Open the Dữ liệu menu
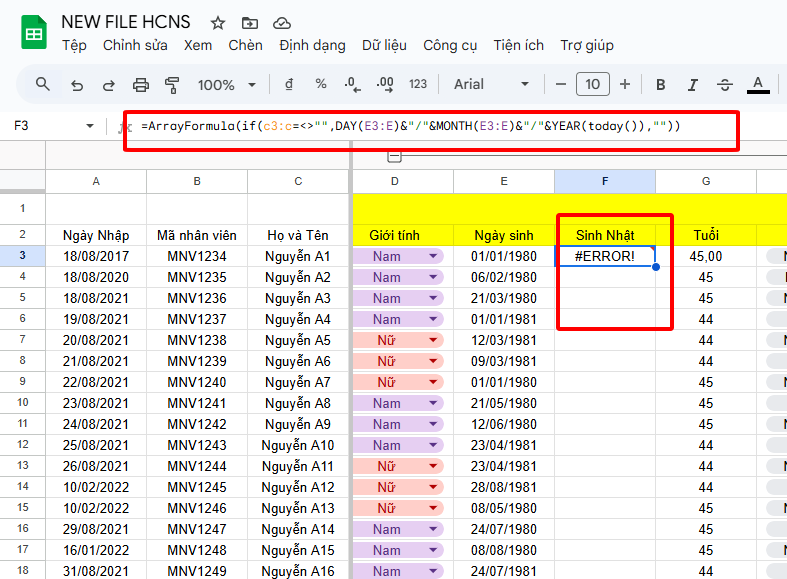The width and height of the screenshot is (787, 579). (384, 45)
